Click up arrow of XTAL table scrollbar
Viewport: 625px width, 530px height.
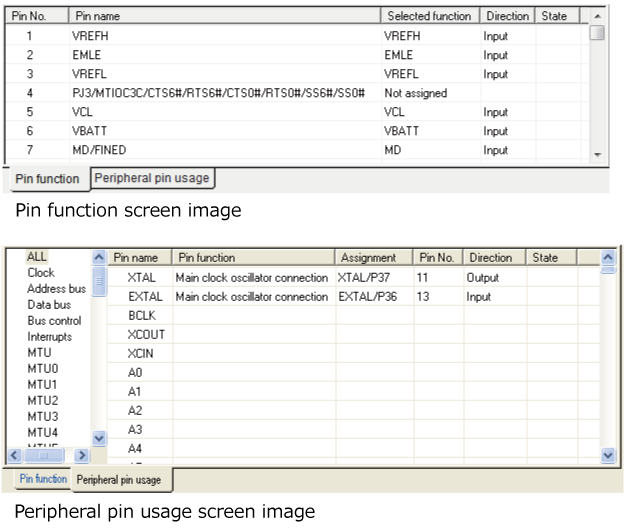[x=608, y=257]
